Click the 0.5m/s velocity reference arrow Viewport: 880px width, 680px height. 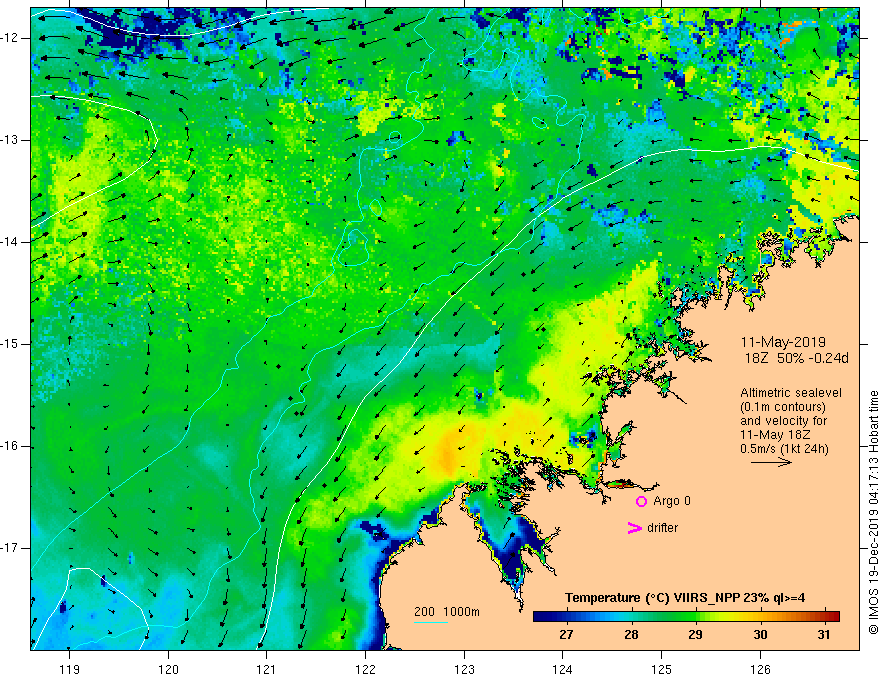click(x=771, y=462)
